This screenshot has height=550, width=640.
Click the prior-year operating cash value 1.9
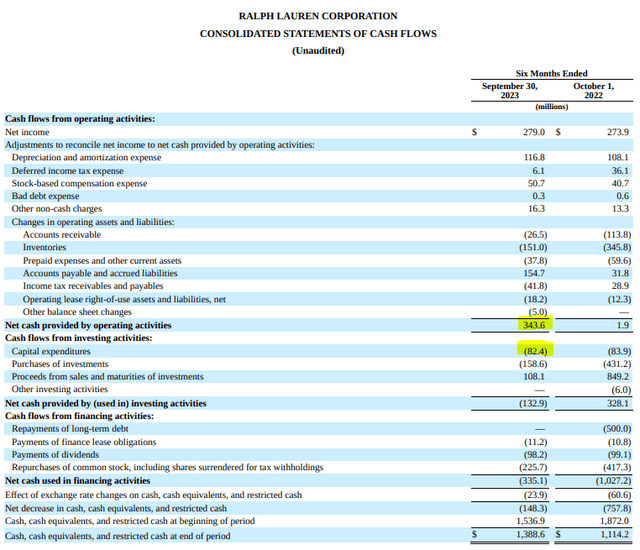click(x=623, y=325)
